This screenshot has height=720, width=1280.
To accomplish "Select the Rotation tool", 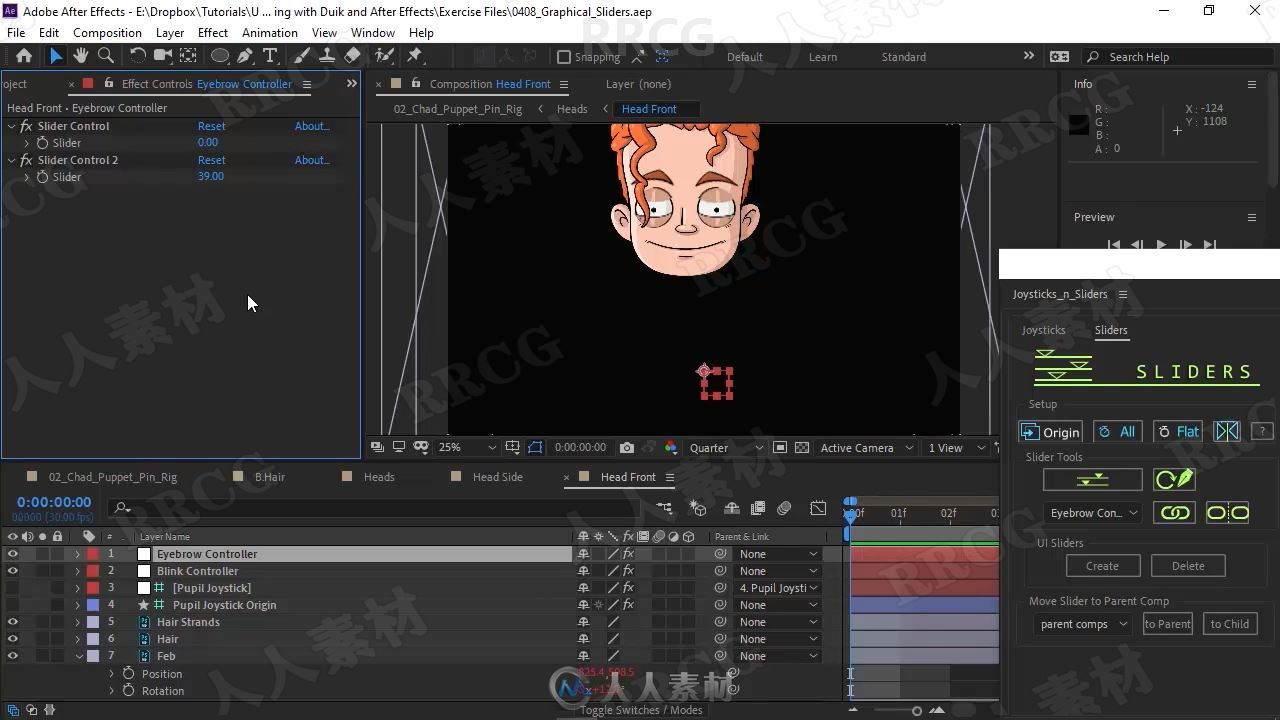I will (x=137, y=57).
